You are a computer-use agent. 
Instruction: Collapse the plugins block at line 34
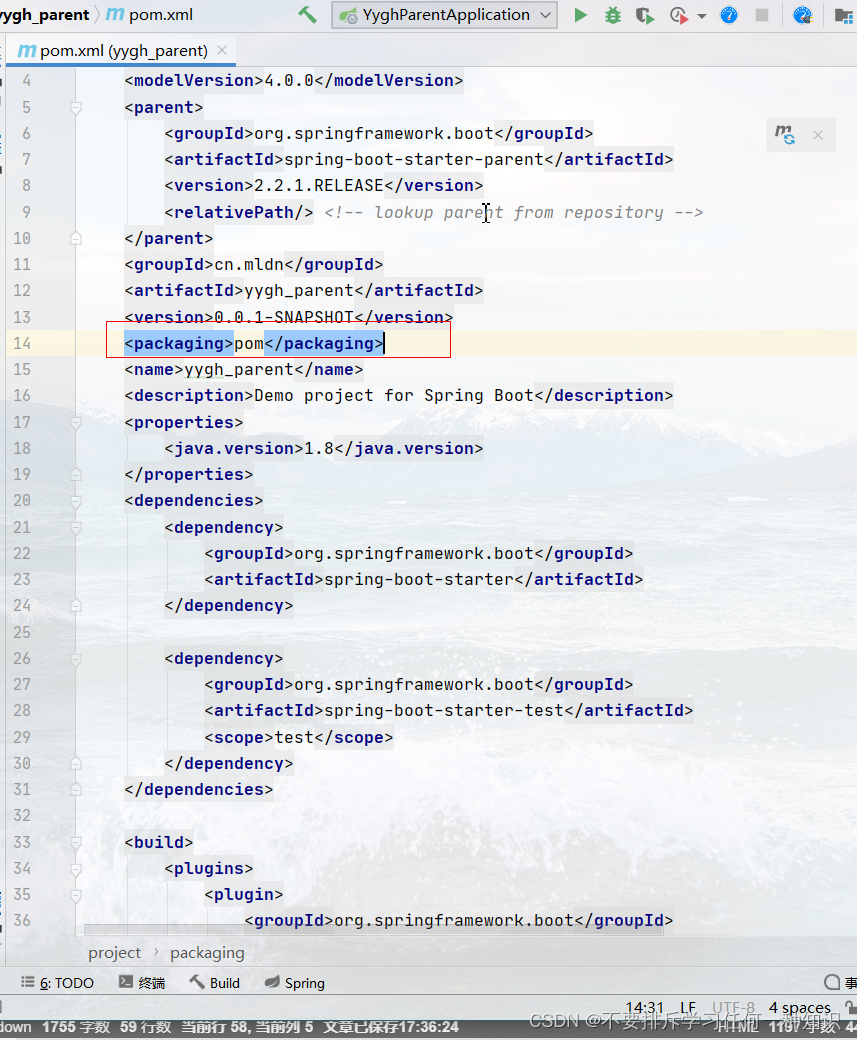point(76,869)
